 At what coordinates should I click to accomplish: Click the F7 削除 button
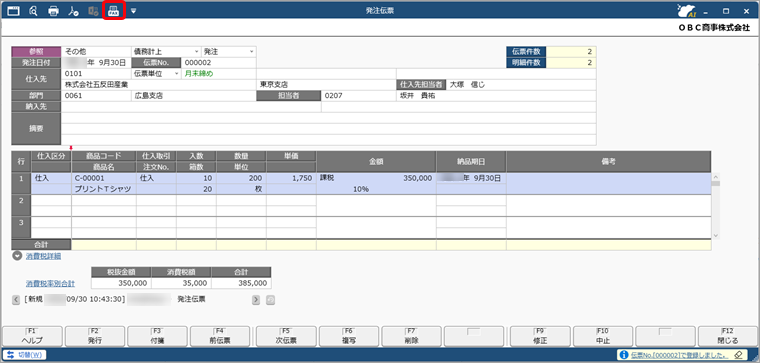[x=412, y=335]
